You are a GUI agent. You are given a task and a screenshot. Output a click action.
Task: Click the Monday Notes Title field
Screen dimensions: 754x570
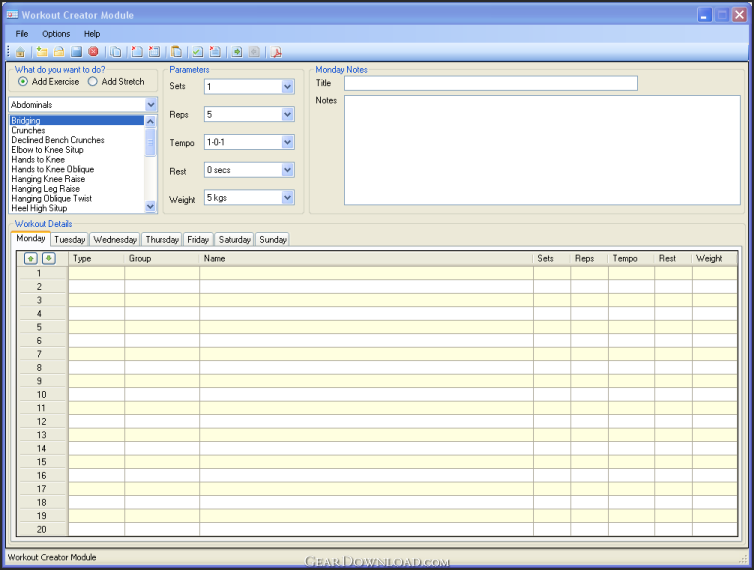(x=490, y=83)
